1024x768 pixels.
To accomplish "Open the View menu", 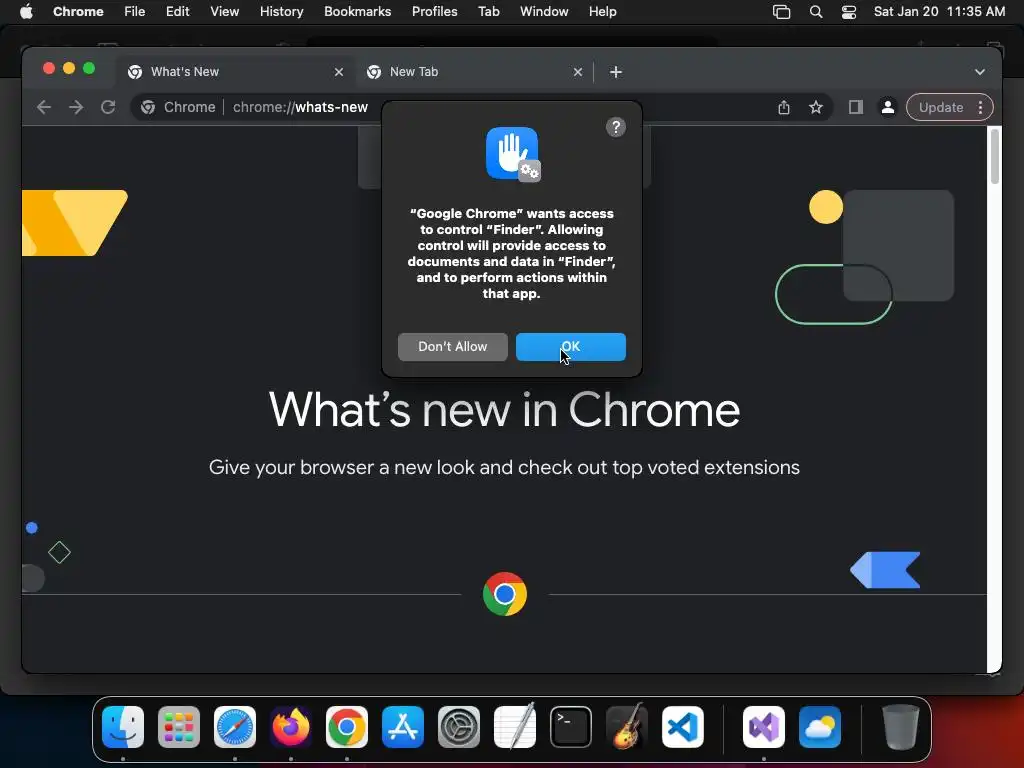I will (x=225, y=12).
